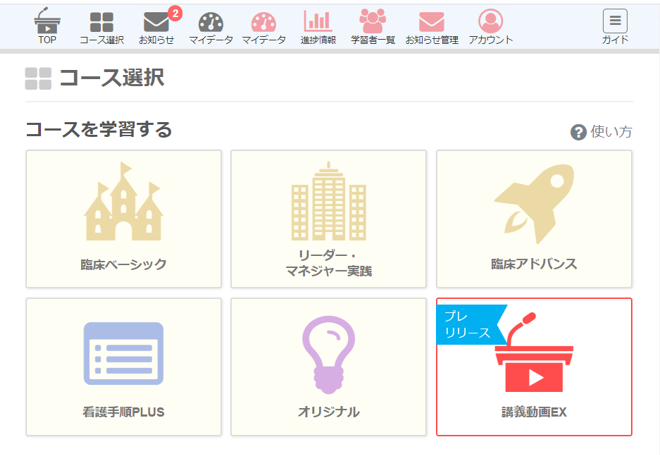Choose the オリジナル lightbulb course tile

pyautogui.click(x=328, y=366)
